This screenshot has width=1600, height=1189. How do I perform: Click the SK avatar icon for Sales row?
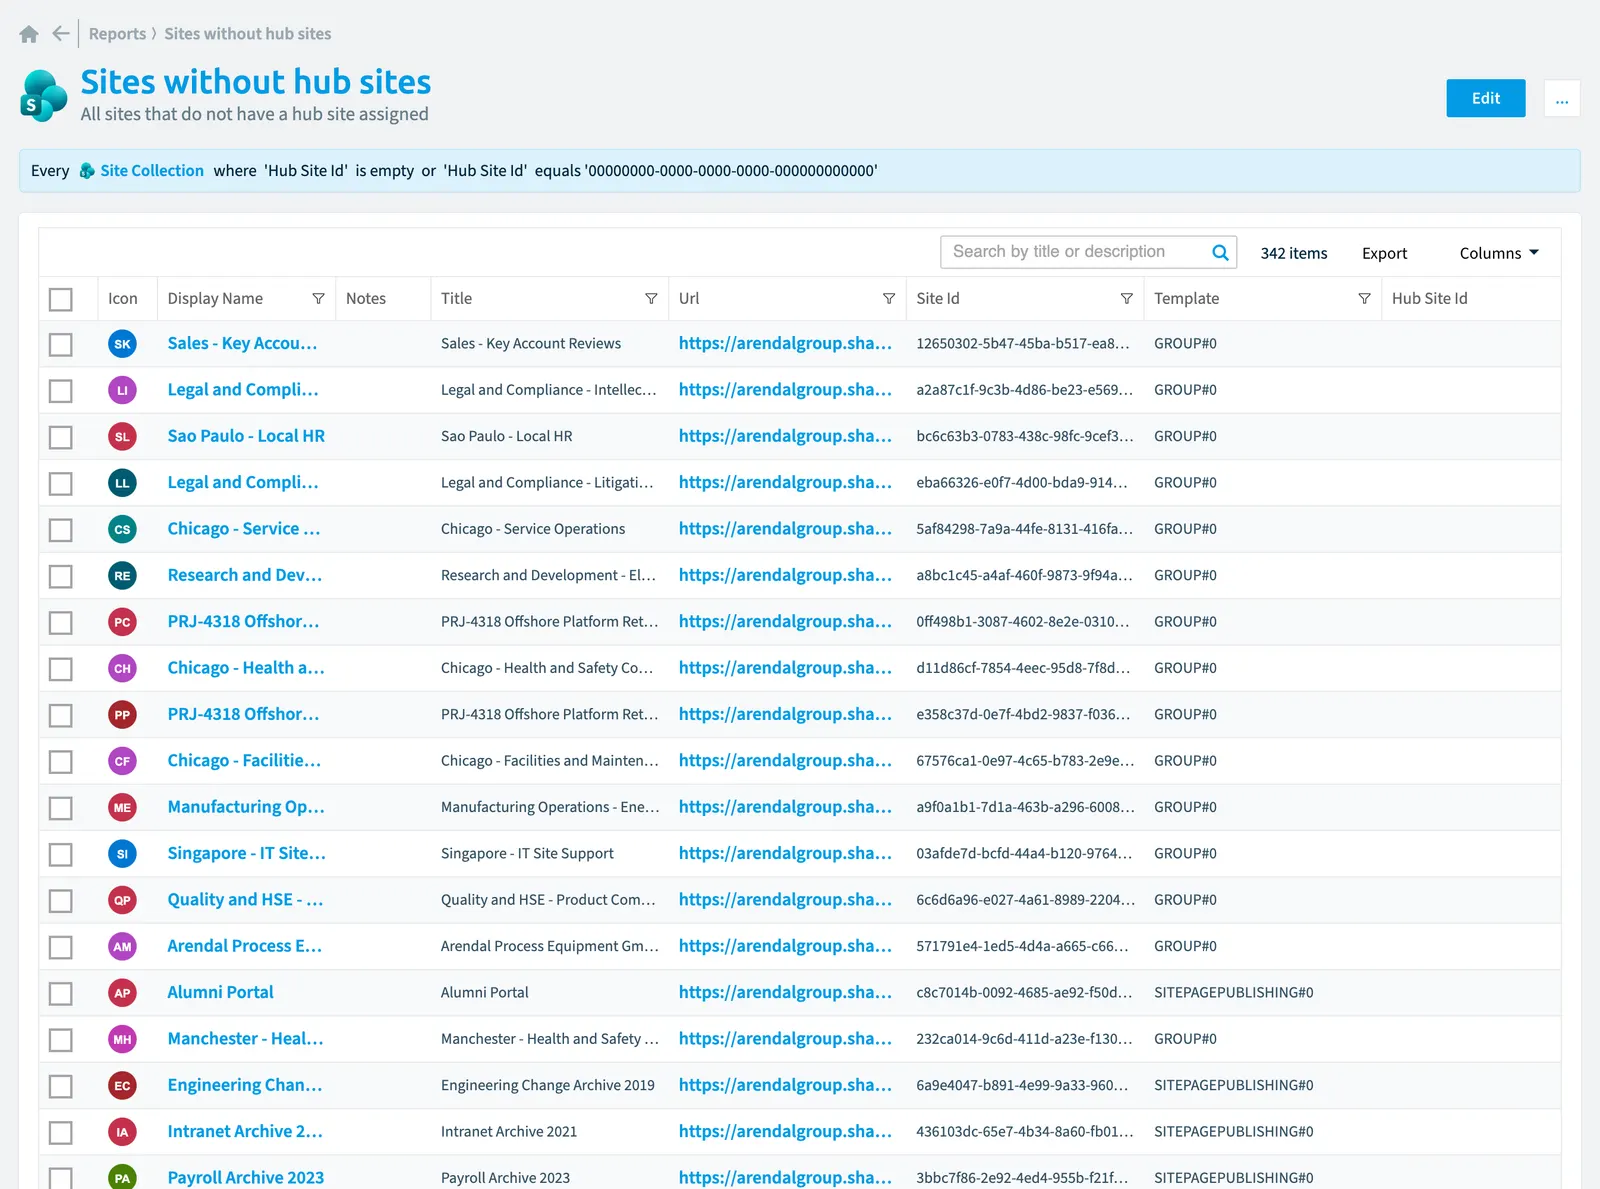(122, 344)
